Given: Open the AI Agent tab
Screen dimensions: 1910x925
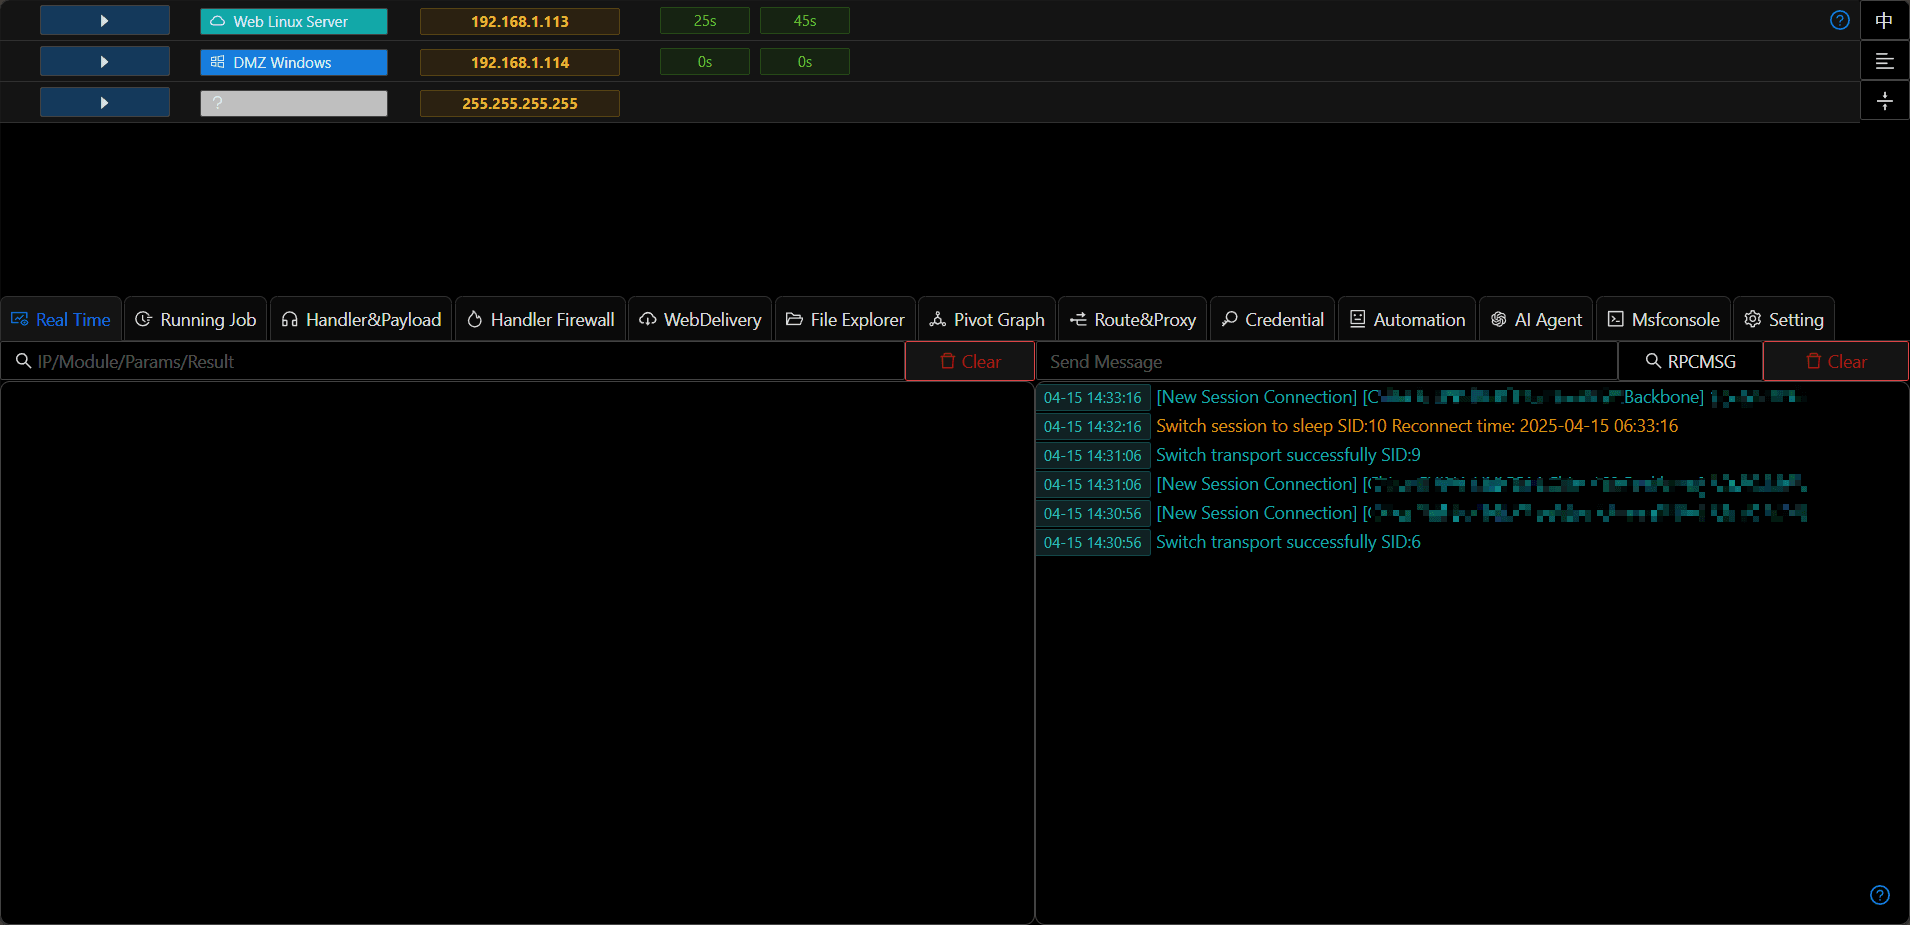Looking at the screenshot, I should (1536, 319).
